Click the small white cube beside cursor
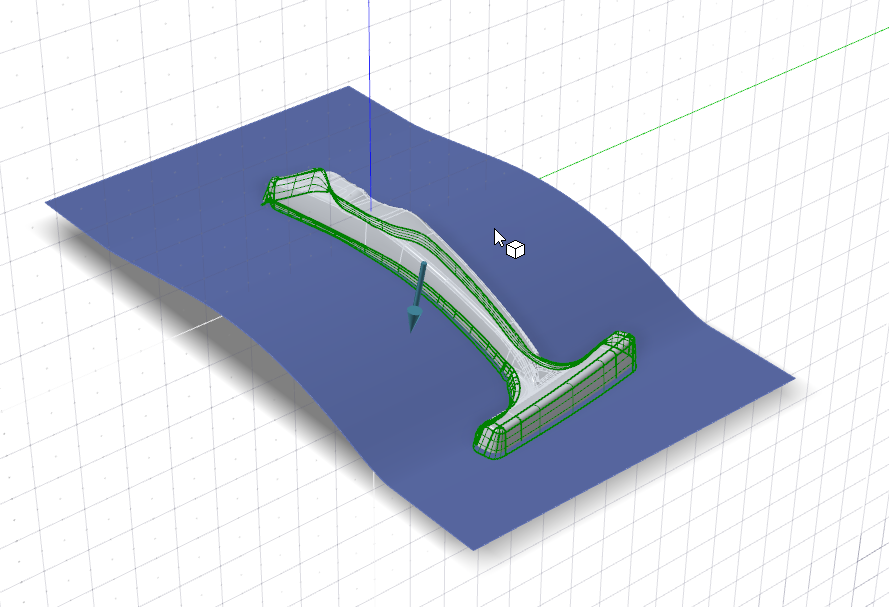The image size is (889, 607). [x=516, y=249]
